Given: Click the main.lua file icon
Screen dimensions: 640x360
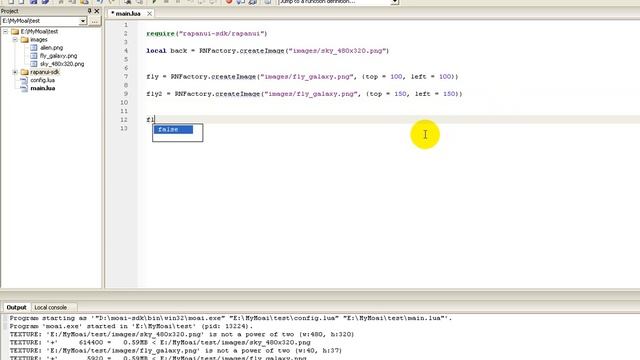Looking at the screenshot, I should tap(24, 88).
